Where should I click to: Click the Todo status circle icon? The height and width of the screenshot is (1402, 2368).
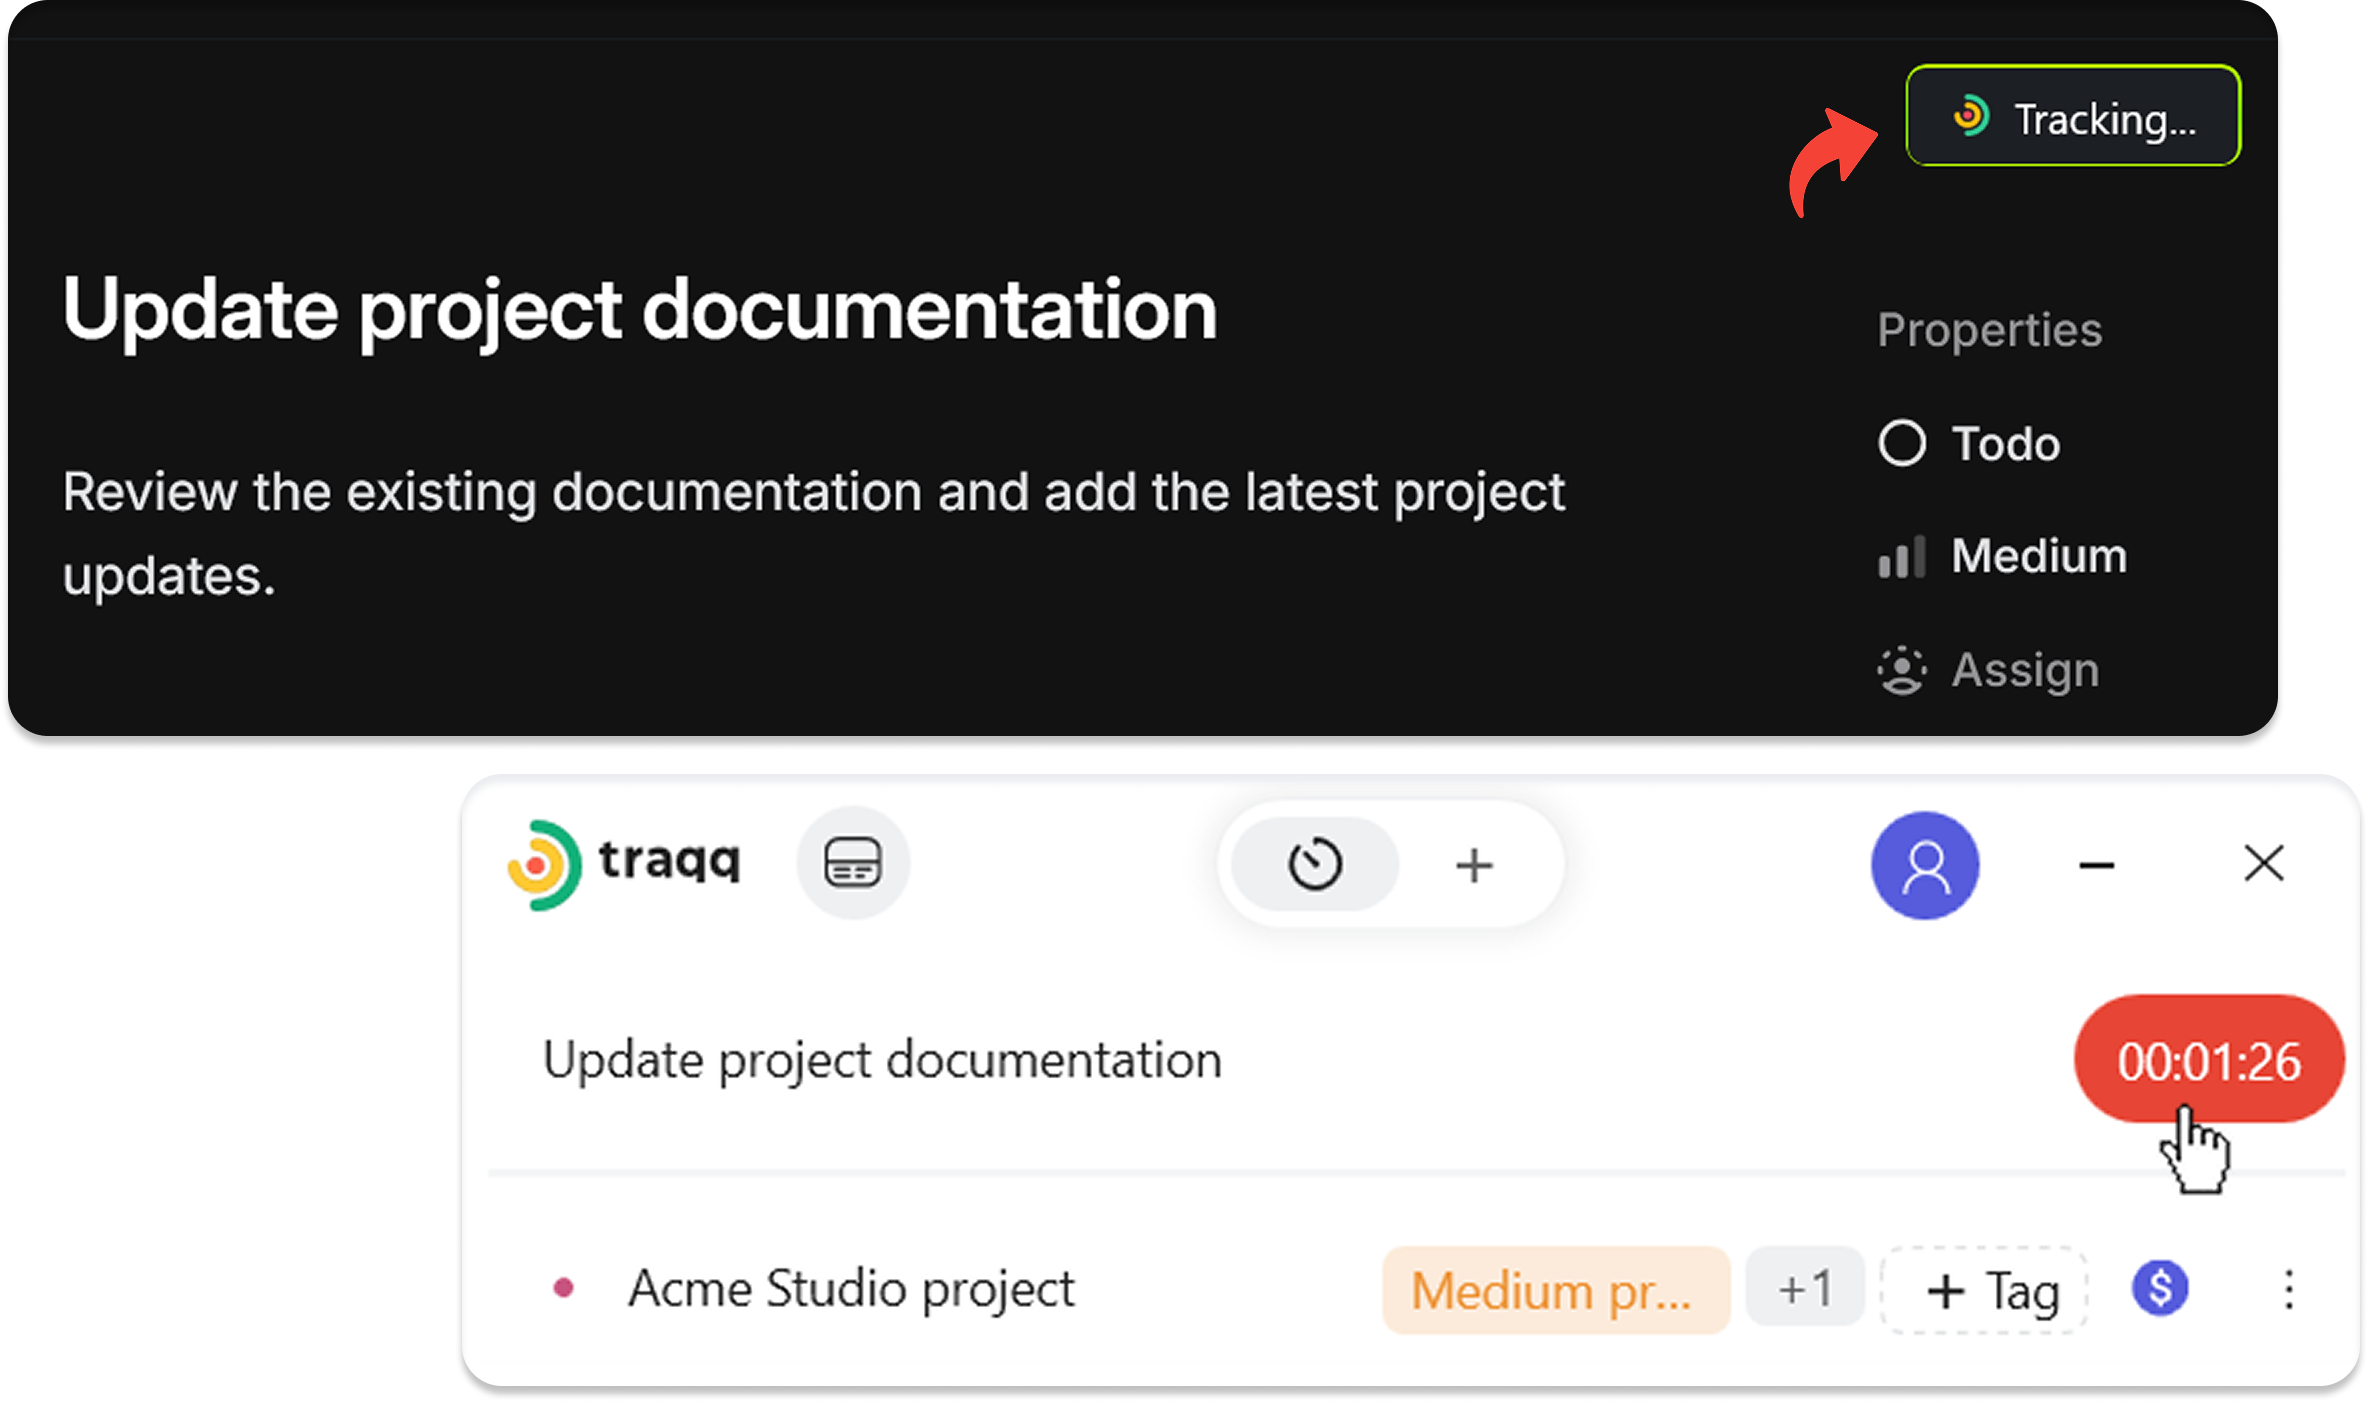click(1901, 443)
